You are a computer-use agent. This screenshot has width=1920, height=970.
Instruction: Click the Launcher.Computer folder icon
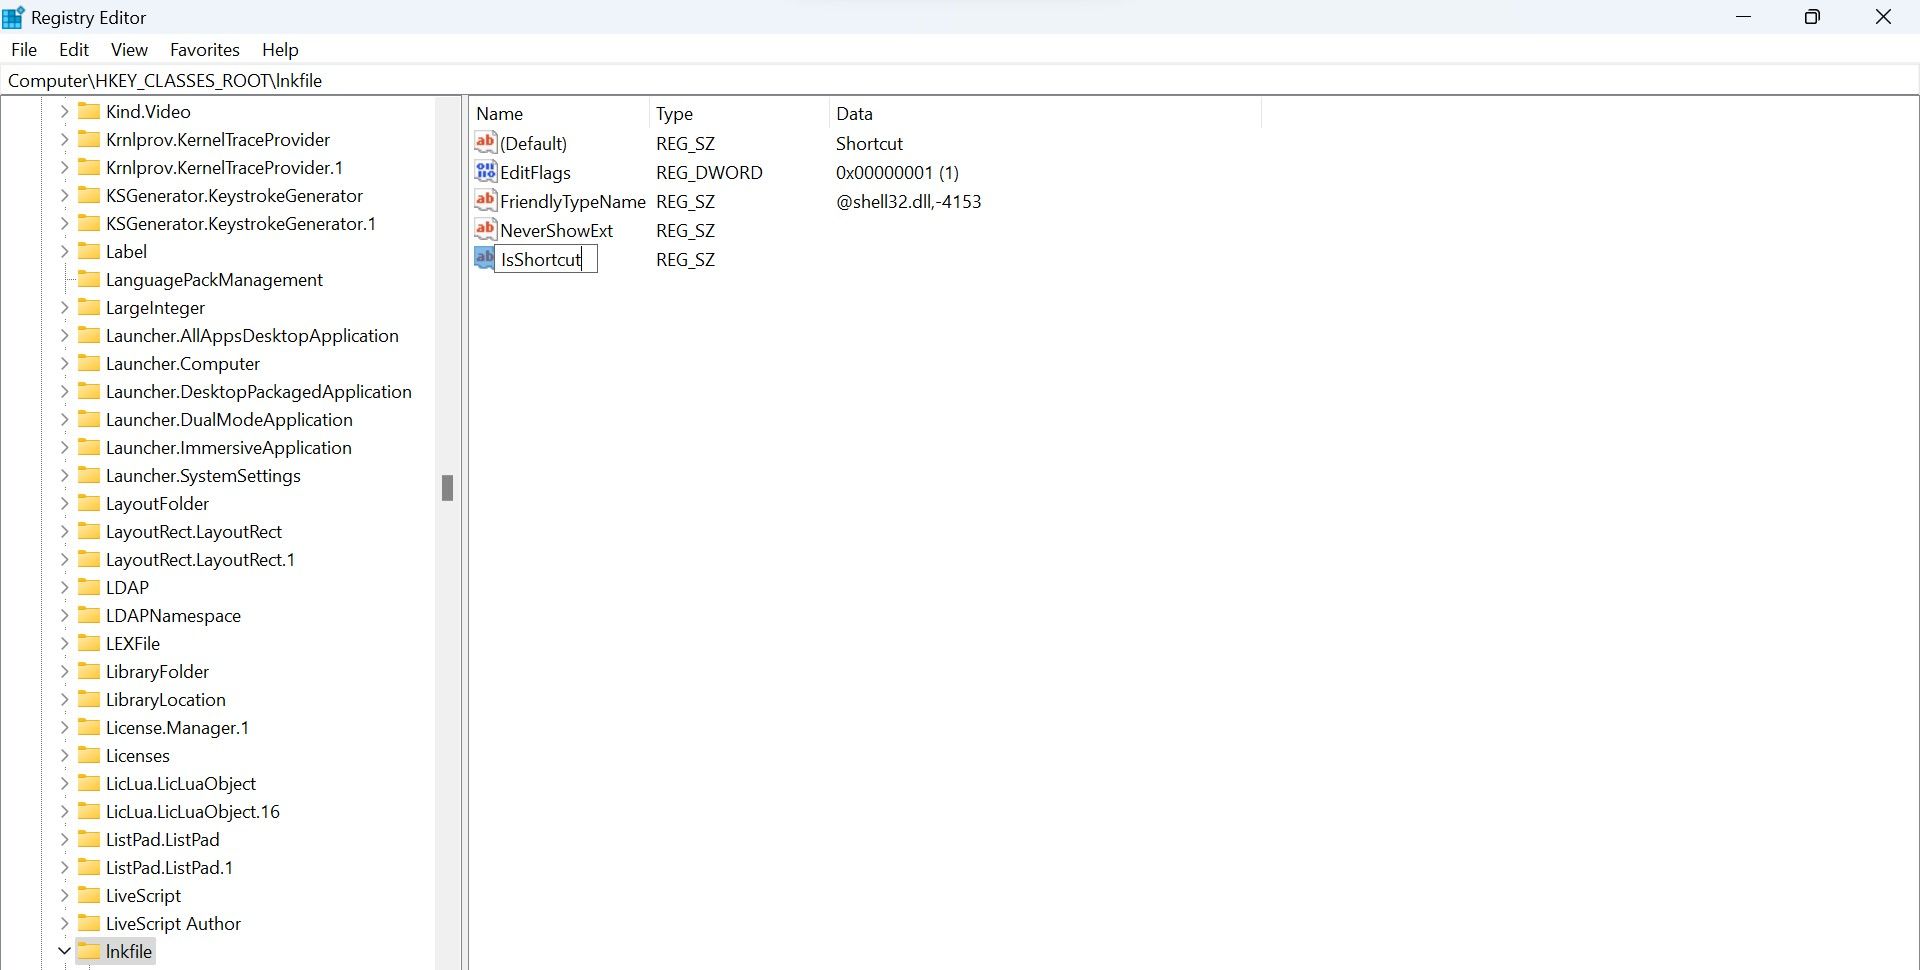(89, 363)
